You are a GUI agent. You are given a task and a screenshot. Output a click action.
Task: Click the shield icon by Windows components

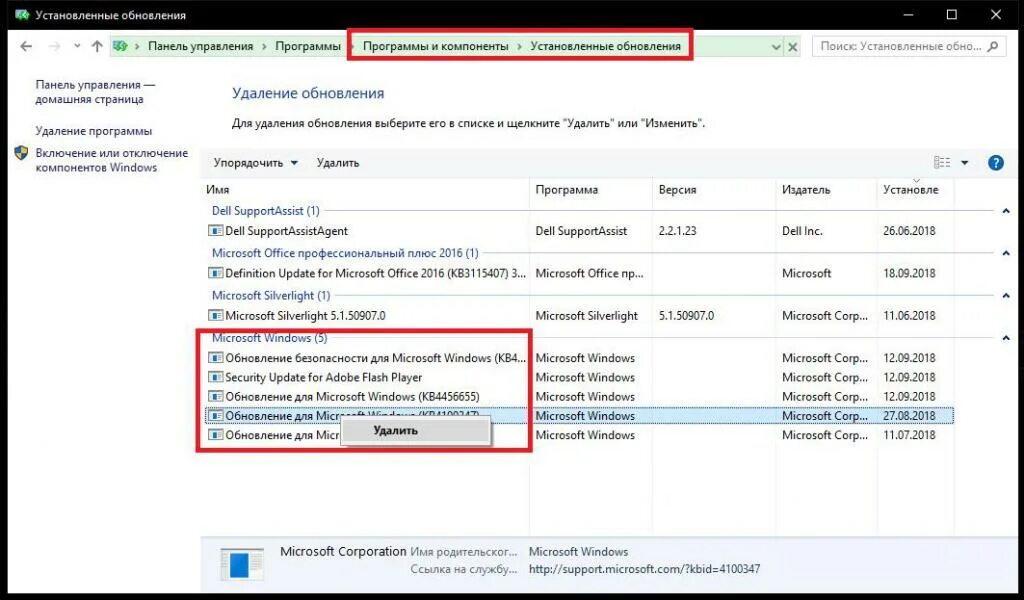tap(22, 153)
